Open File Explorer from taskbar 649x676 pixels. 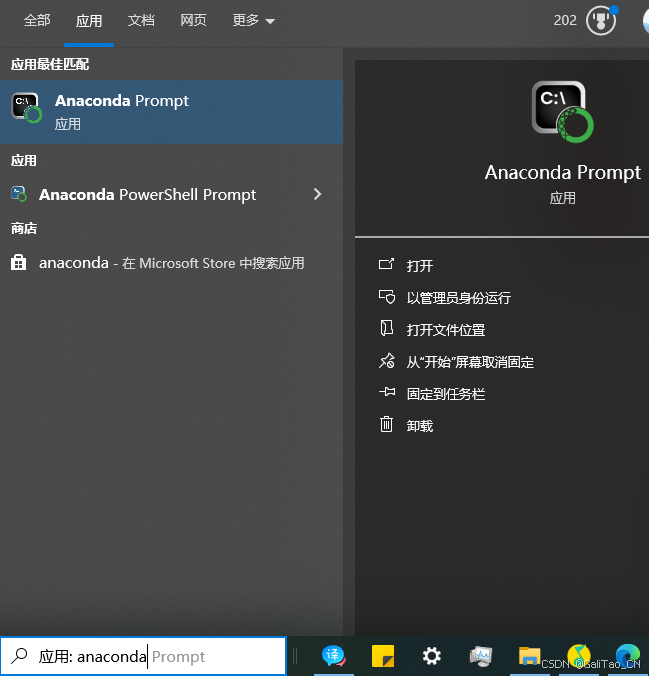point(530,656)
